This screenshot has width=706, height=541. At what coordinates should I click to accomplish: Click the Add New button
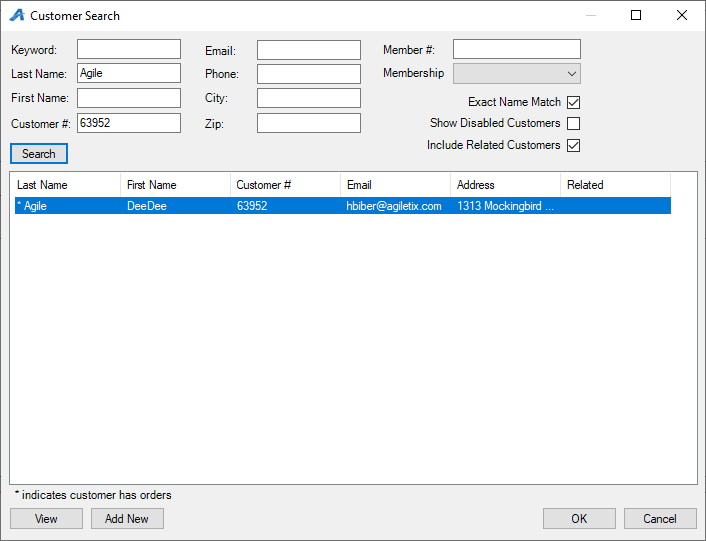pyautogui.click(x=127, y=518)
